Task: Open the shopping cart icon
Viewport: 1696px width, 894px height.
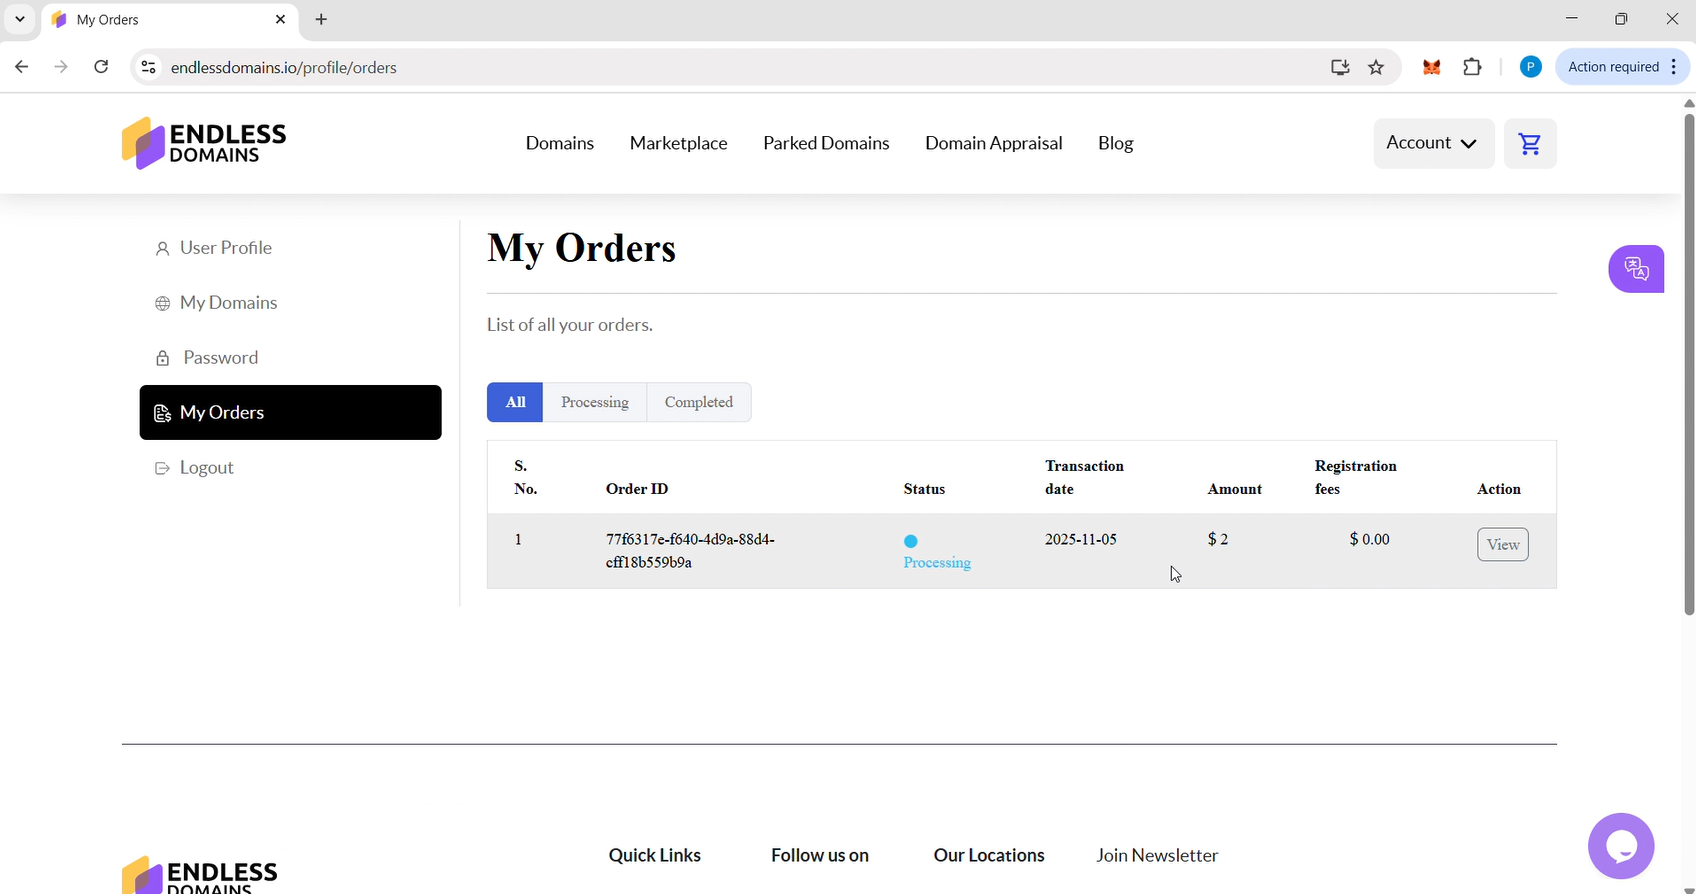Action: tap(1529, 144)
